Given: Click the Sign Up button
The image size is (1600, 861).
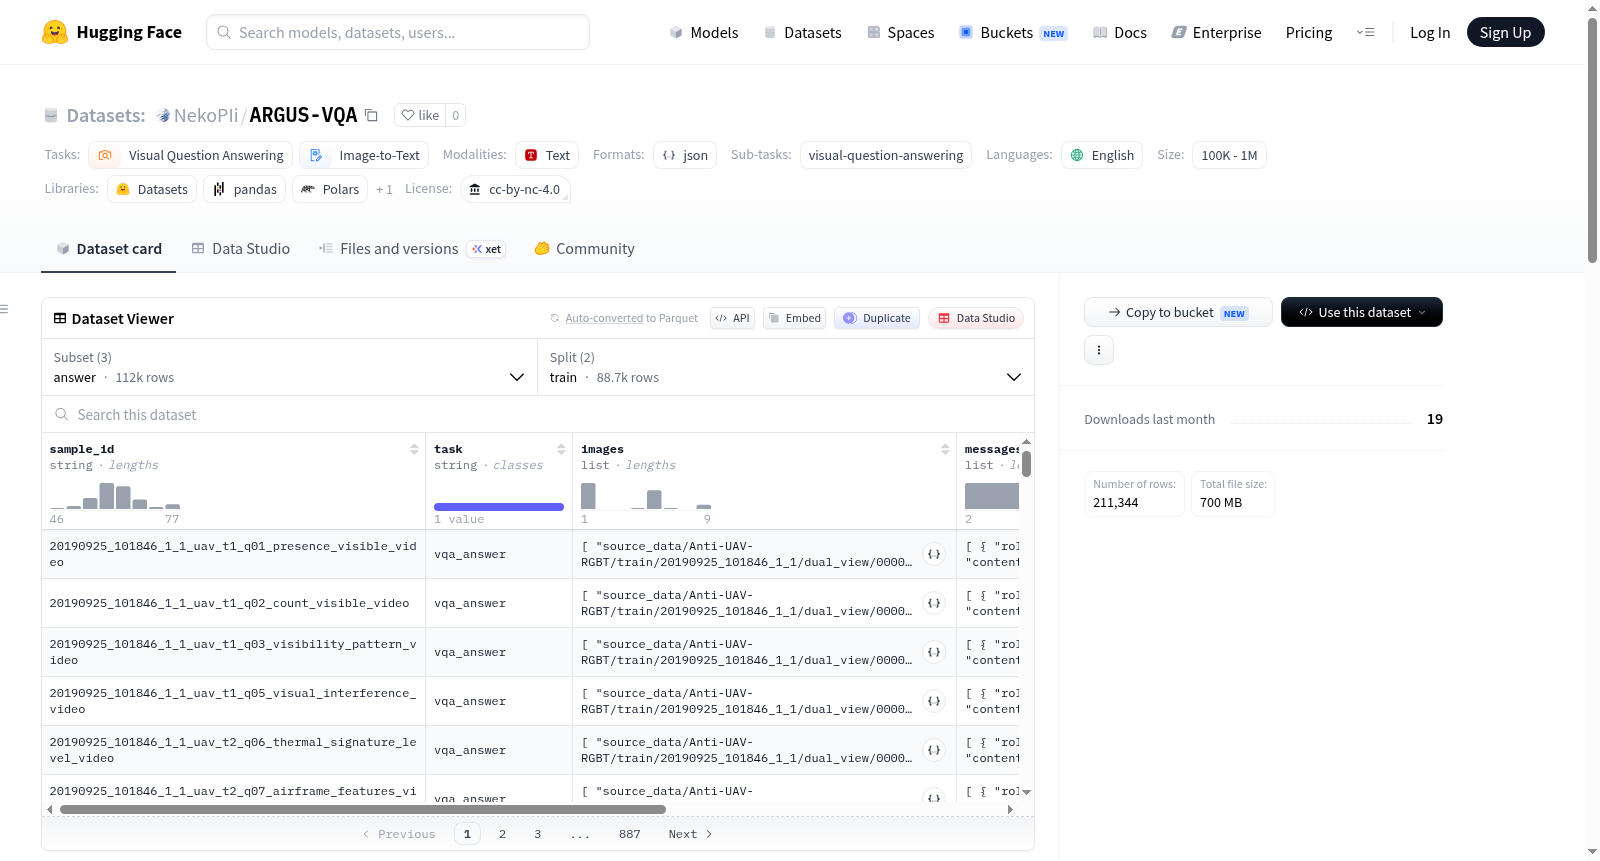Looking at the screenshot, I should (1505, 32).
